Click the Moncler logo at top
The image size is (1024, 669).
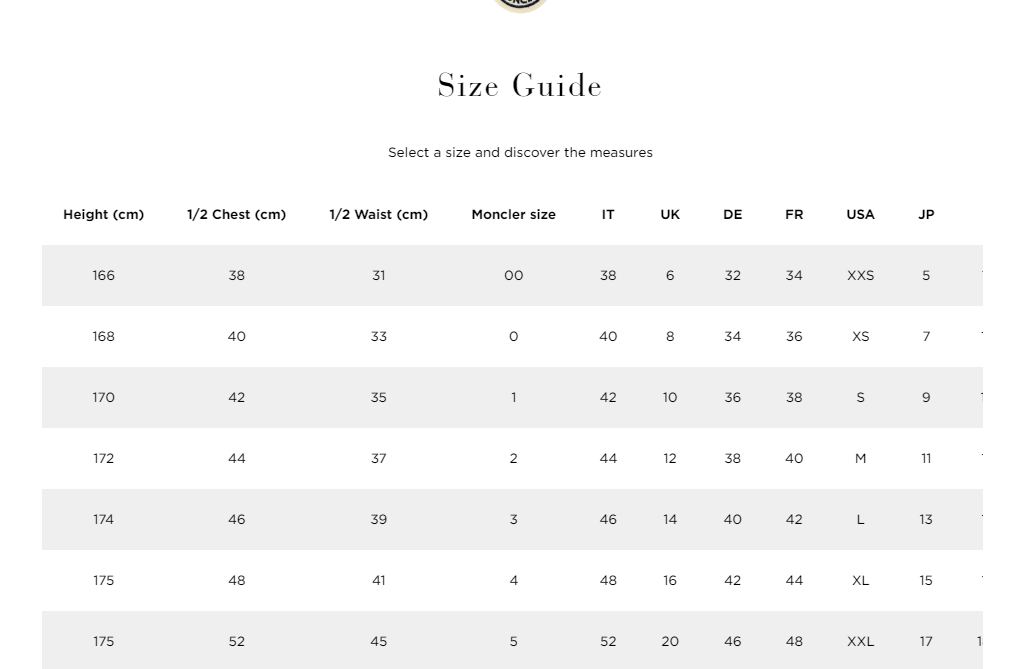tap(520, 4)
